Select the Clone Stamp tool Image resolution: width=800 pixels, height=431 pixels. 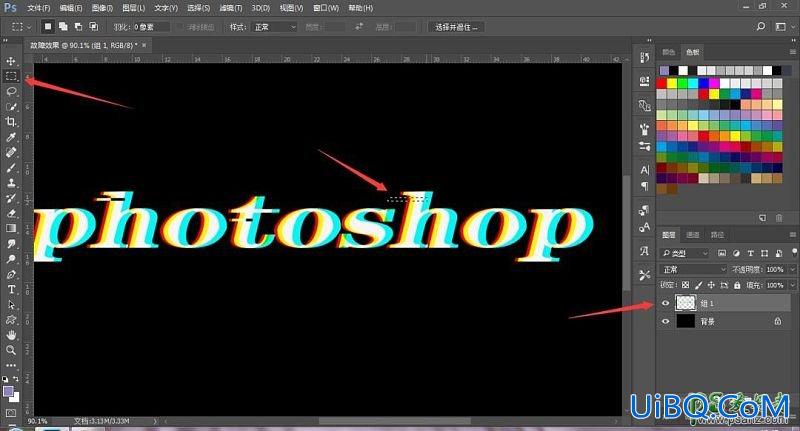[11, 183]
